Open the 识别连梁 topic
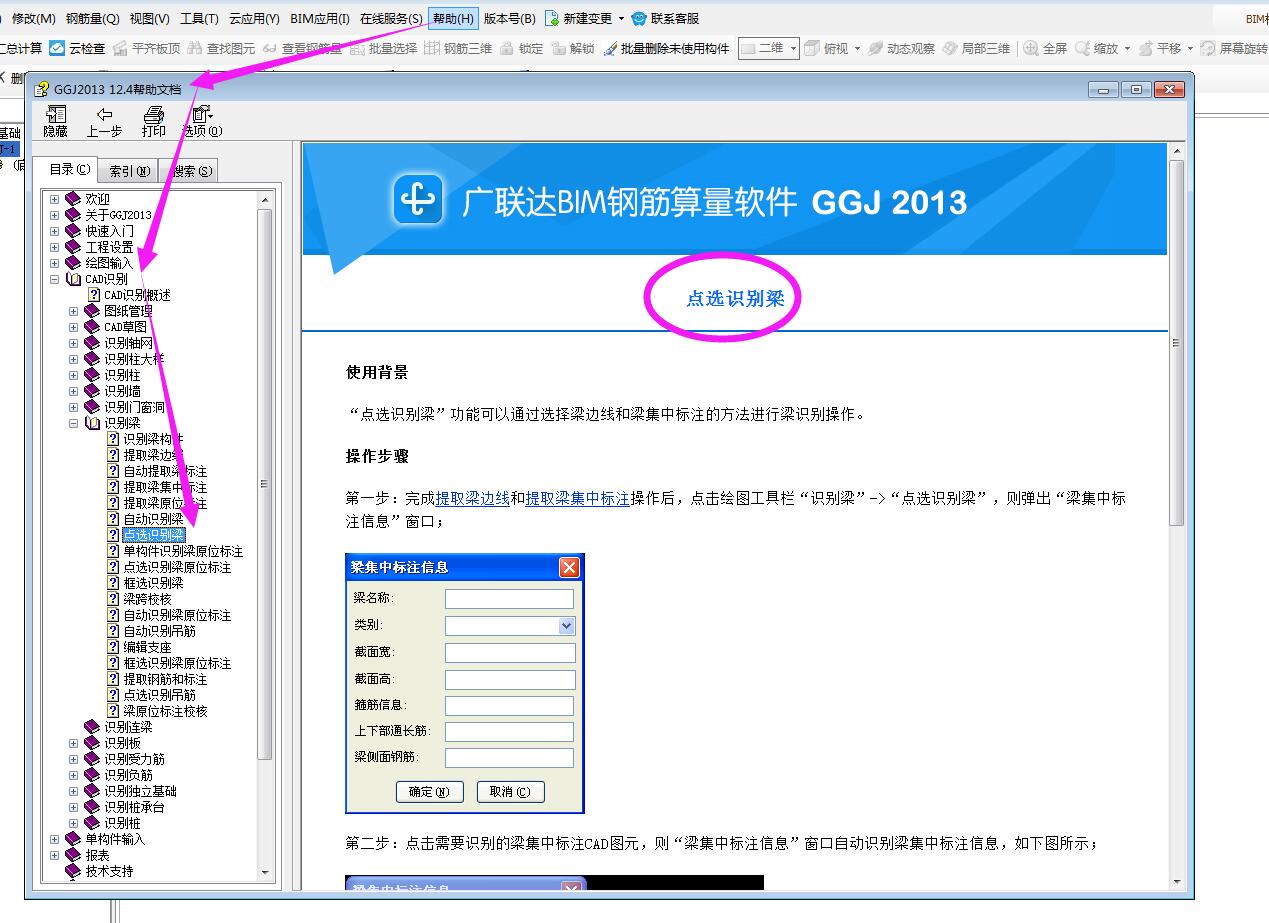Screen dimensions: 1269x923 [128, 727]
